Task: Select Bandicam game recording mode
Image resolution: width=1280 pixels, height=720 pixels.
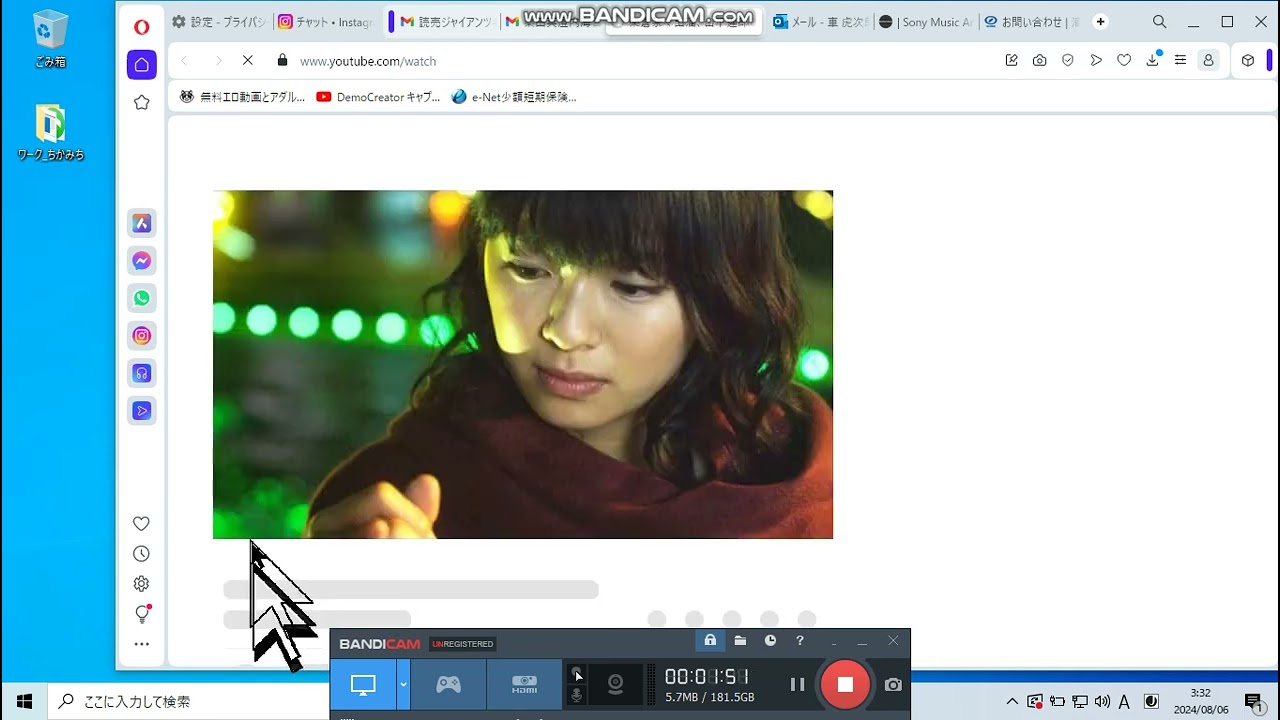Action: tap(448, 684)
